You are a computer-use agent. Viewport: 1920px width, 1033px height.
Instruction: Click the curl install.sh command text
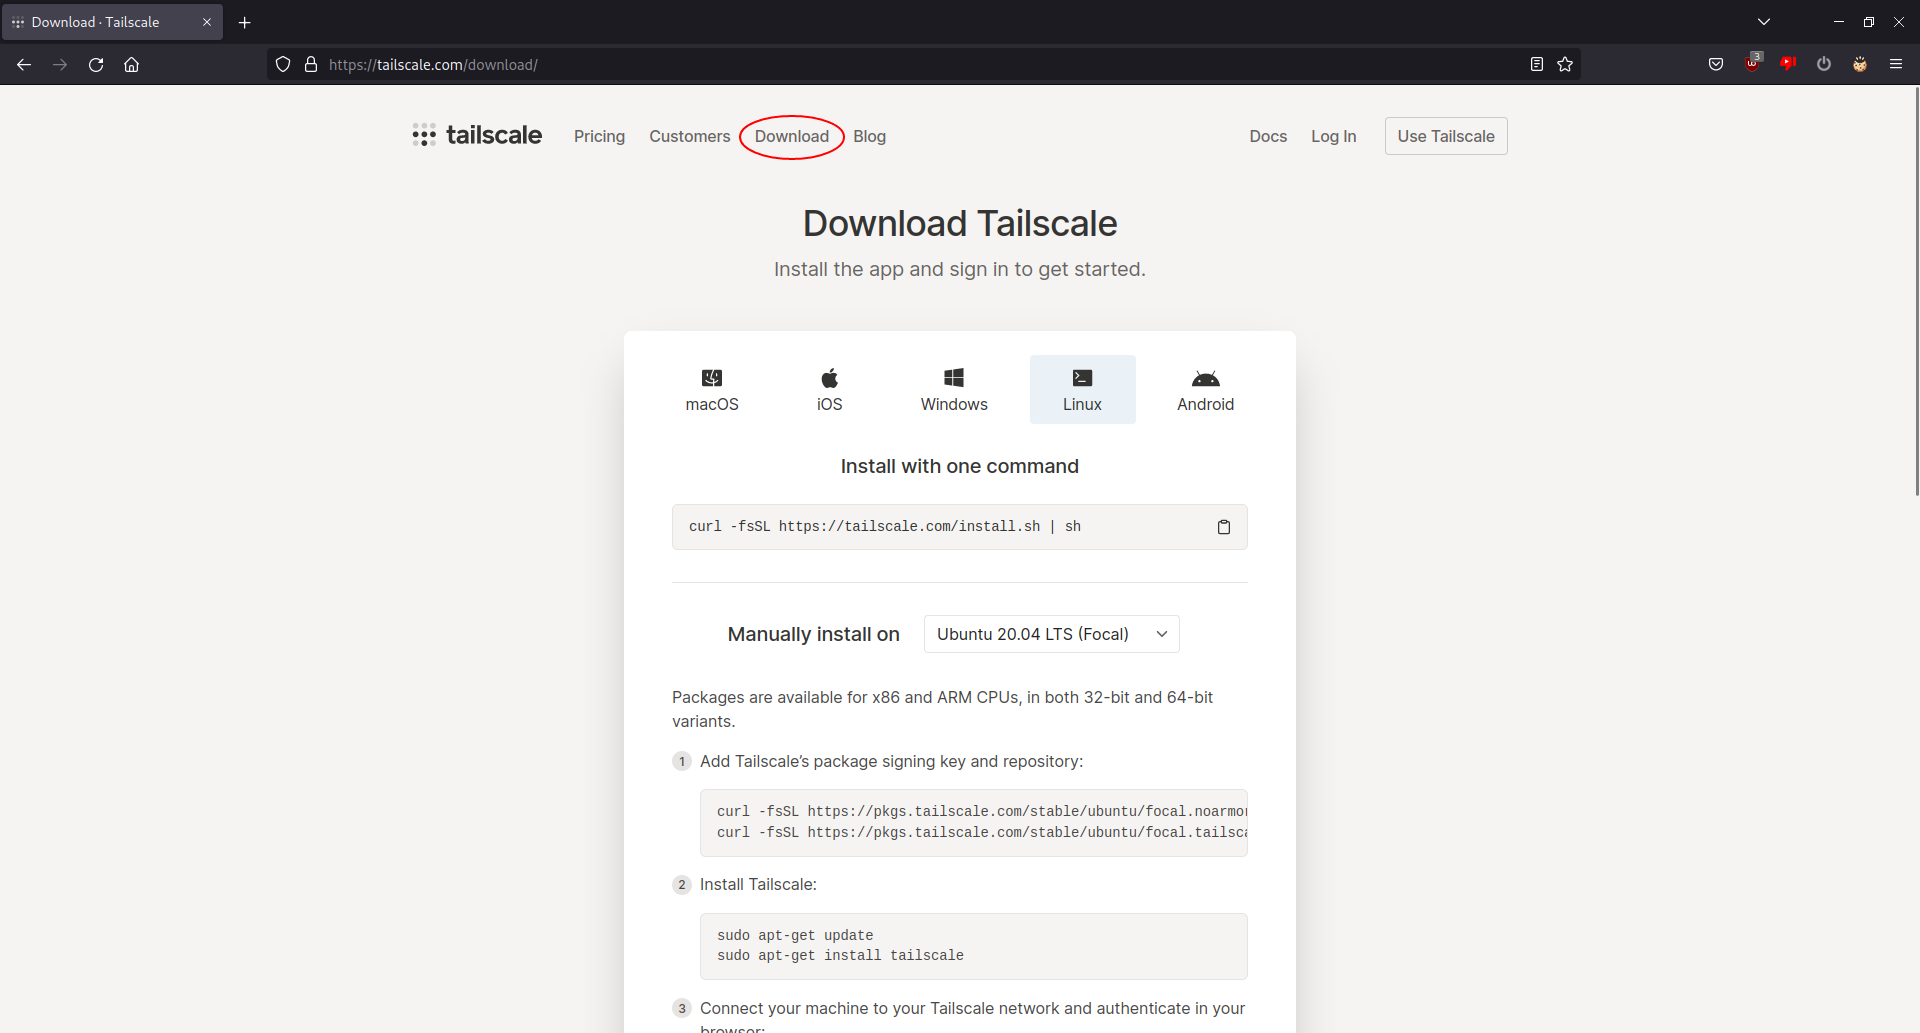click(x=885, y=527)
